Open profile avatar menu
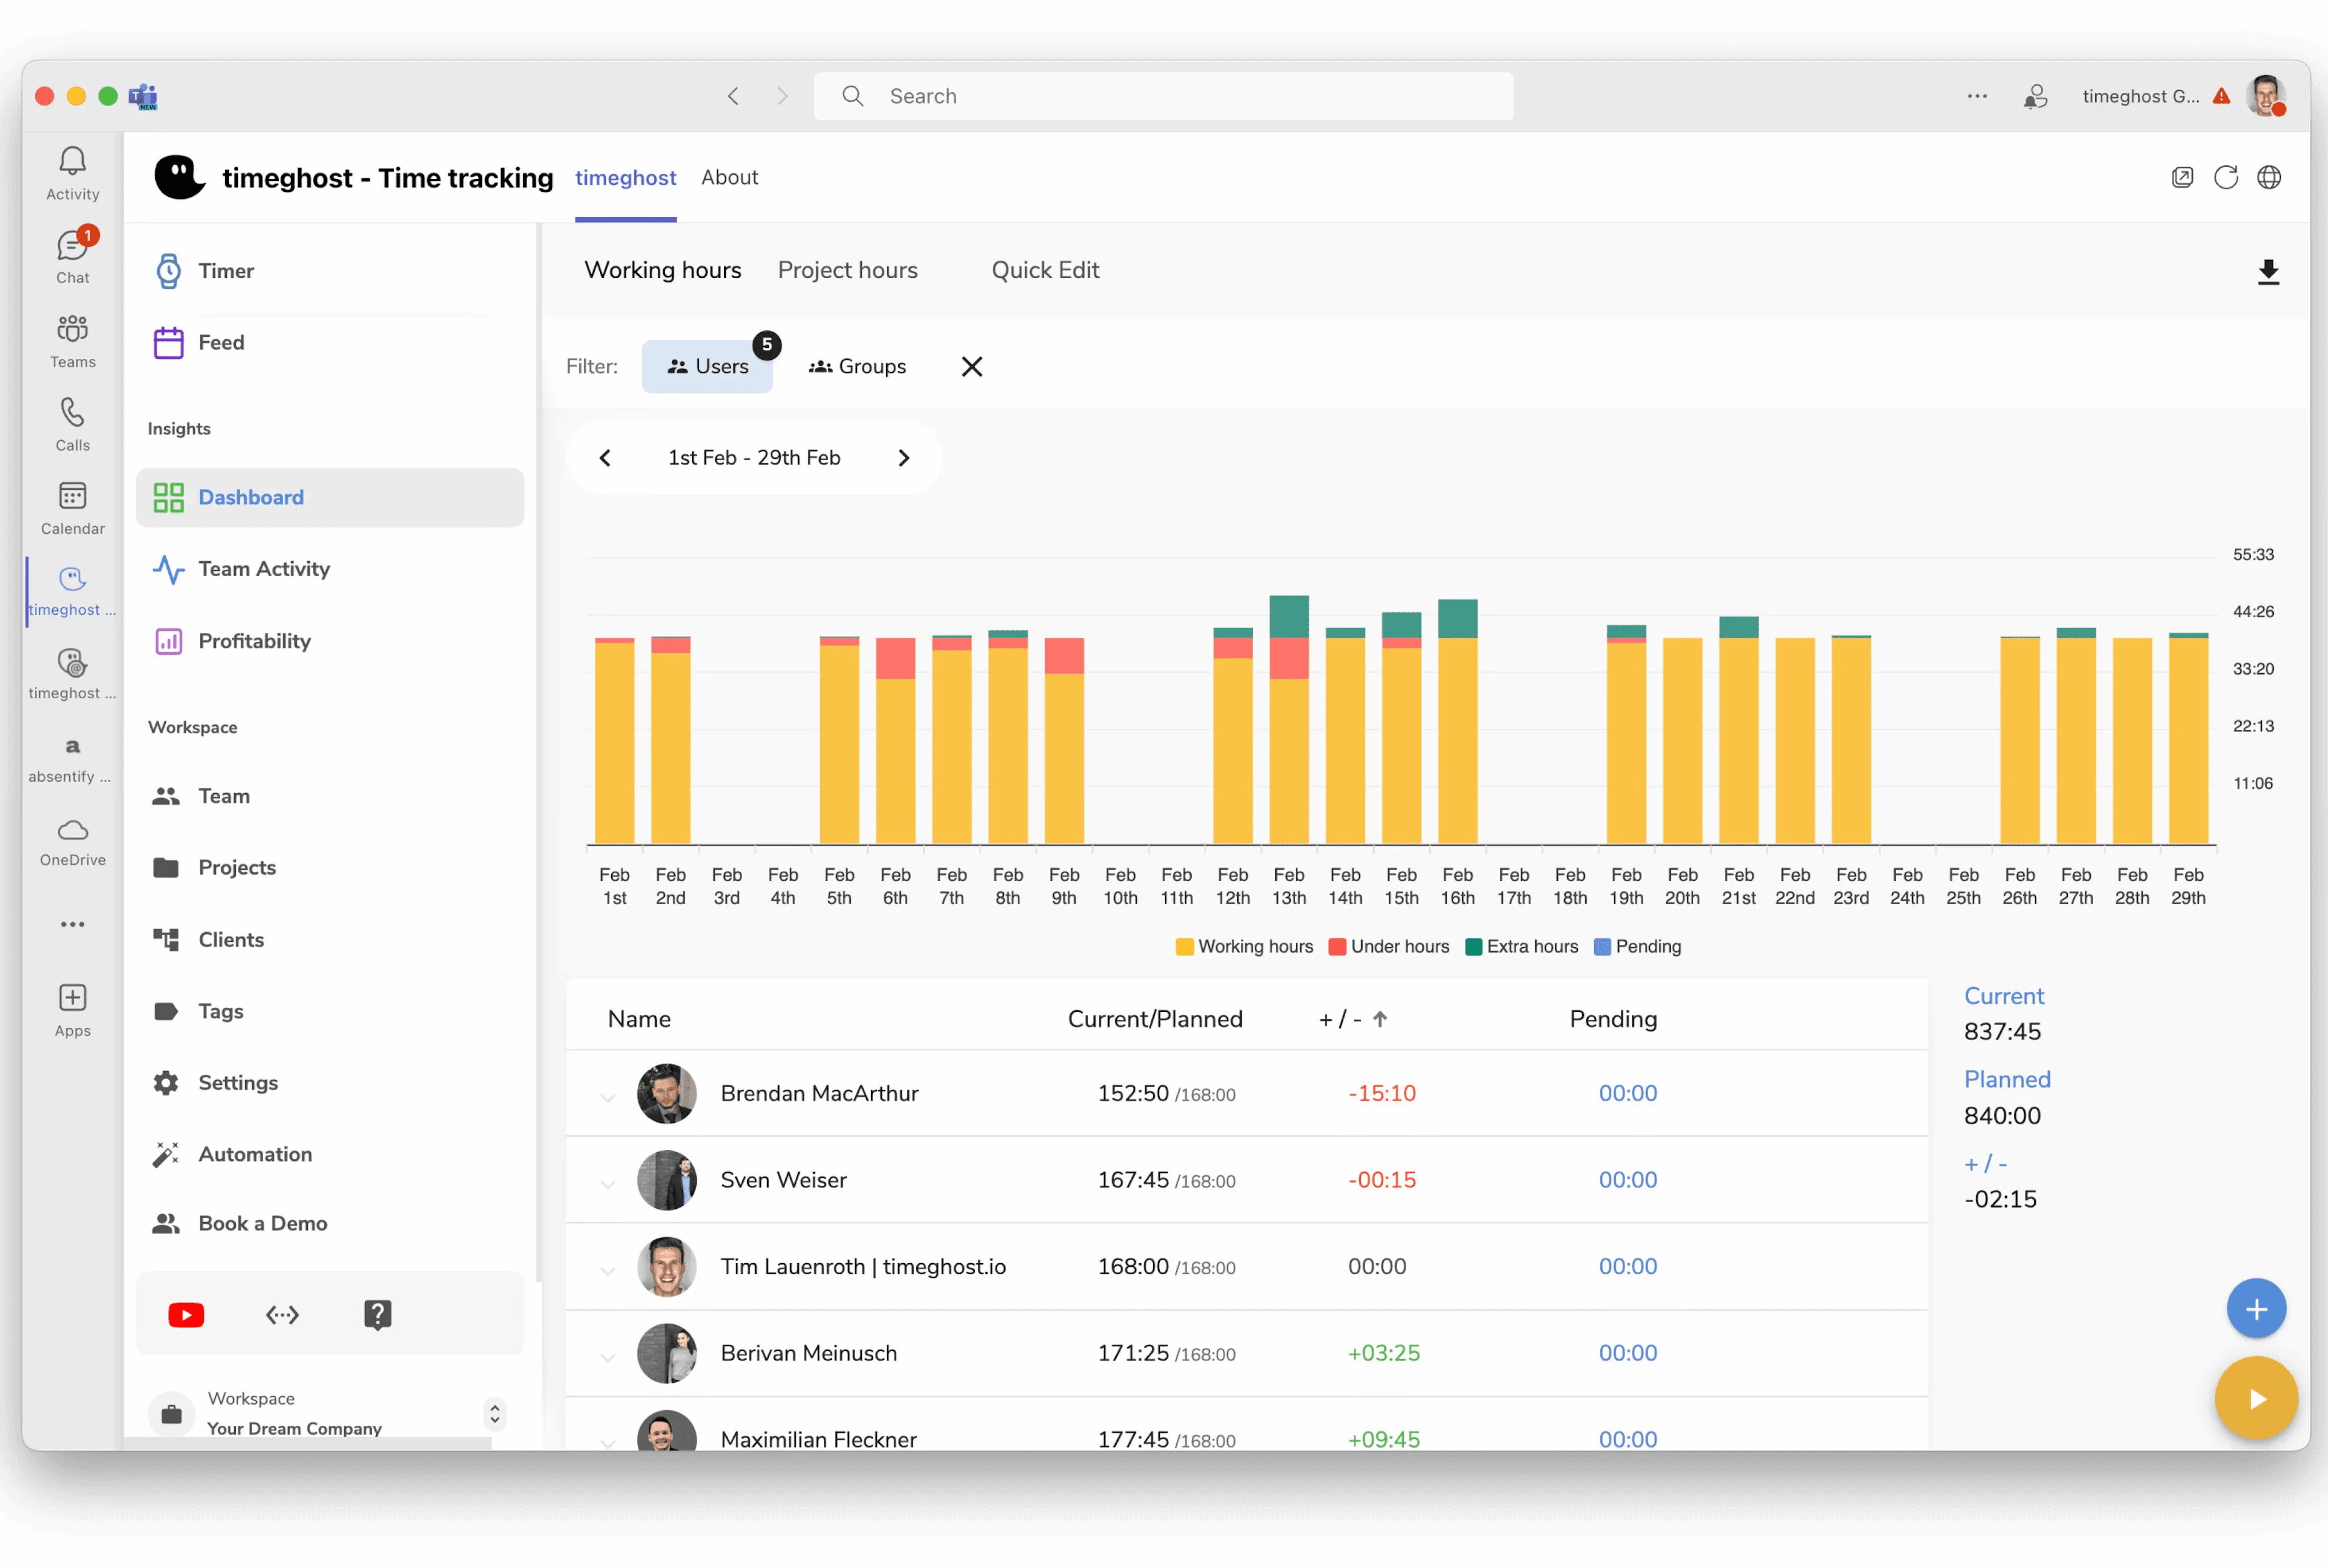 [x=2266, y=96]
